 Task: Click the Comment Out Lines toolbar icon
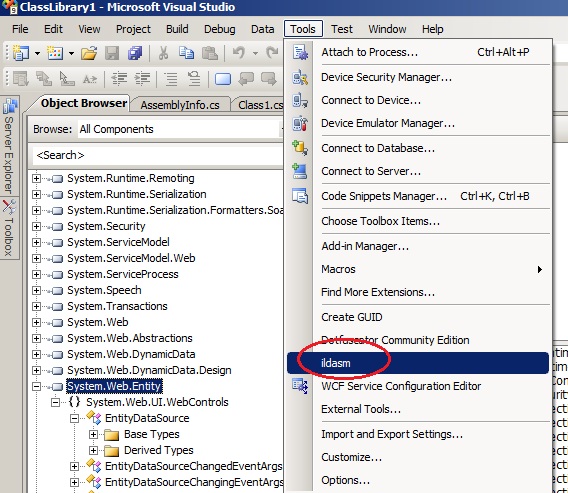tap(171, 79)
